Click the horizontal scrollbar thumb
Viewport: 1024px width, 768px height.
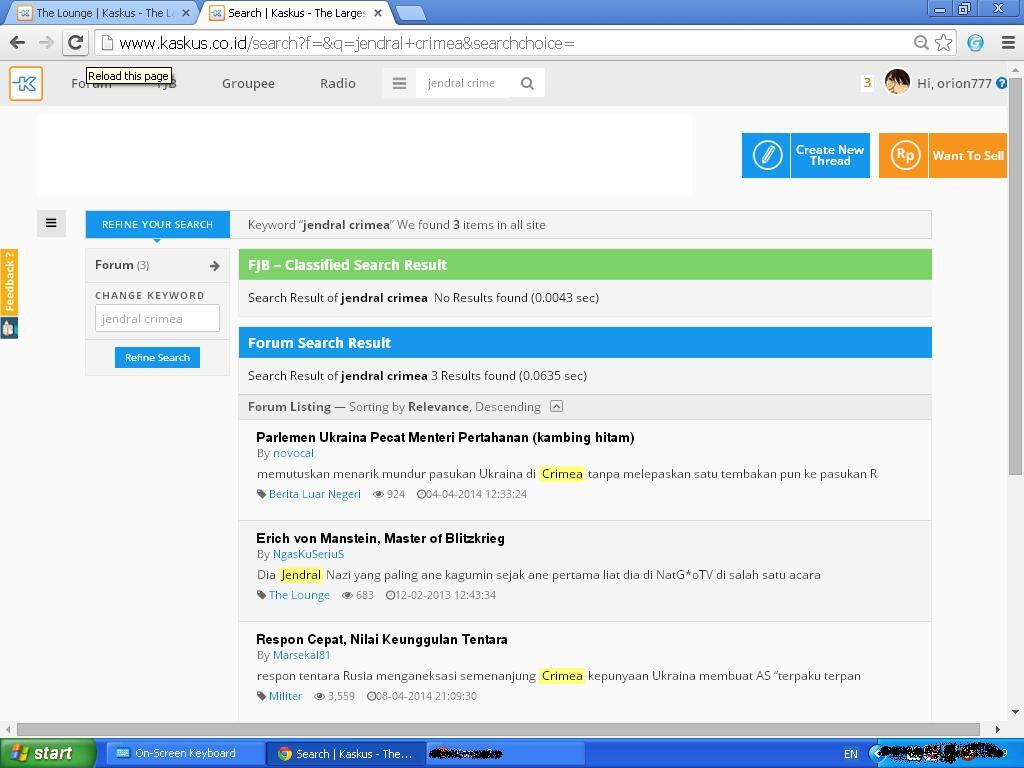(x=498, y=729)
